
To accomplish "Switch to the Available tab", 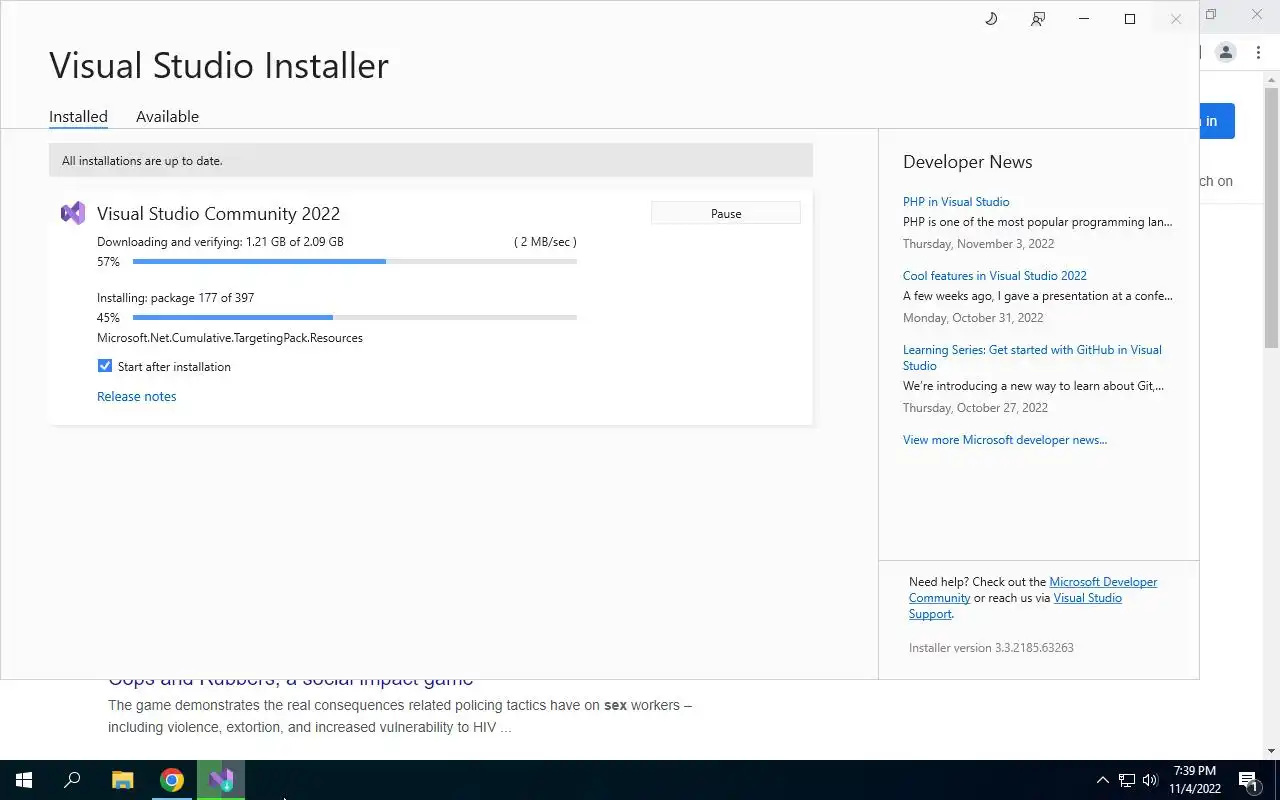I will [x=167, y=116].
